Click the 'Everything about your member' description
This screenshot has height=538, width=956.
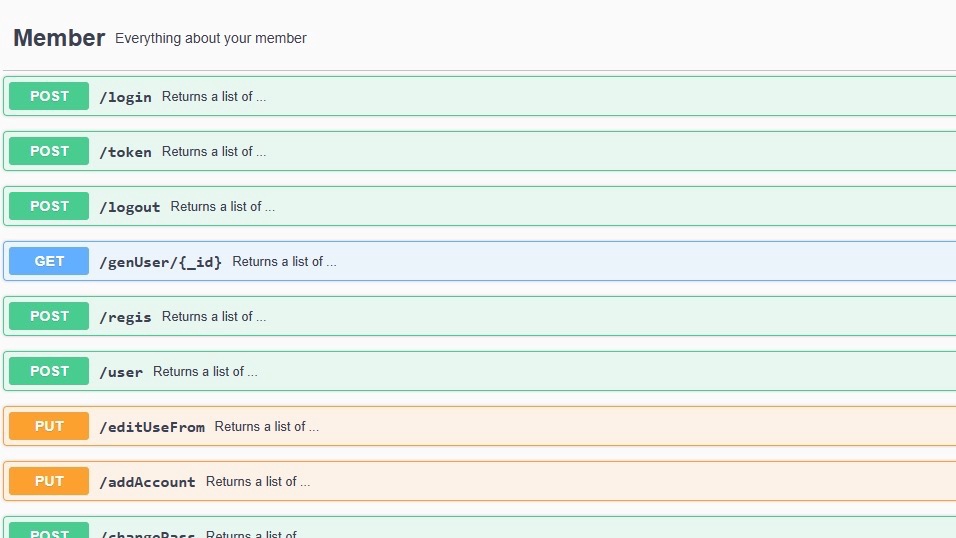coord(211,38)
